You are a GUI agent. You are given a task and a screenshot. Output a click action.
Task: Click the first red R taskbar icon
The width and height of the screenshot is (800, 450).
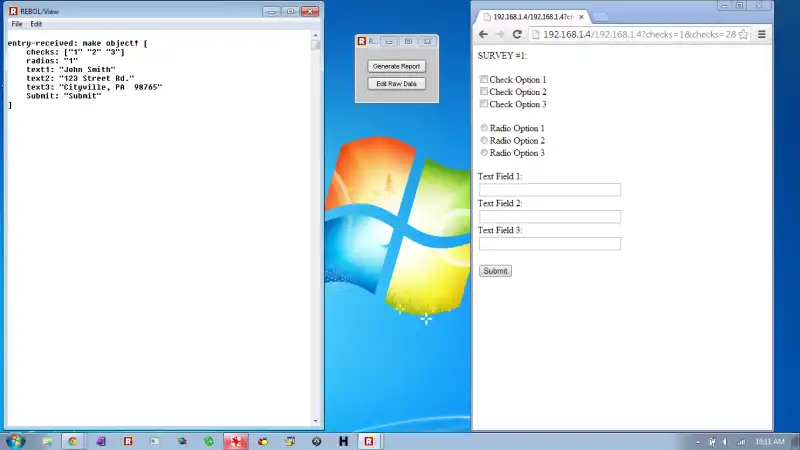[x=128, y=441]
